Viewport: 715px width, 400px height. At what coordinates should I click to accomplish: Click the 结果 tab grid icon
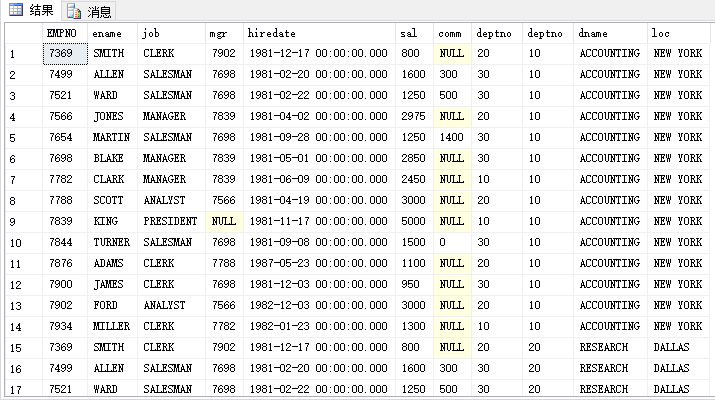point(16,10)
